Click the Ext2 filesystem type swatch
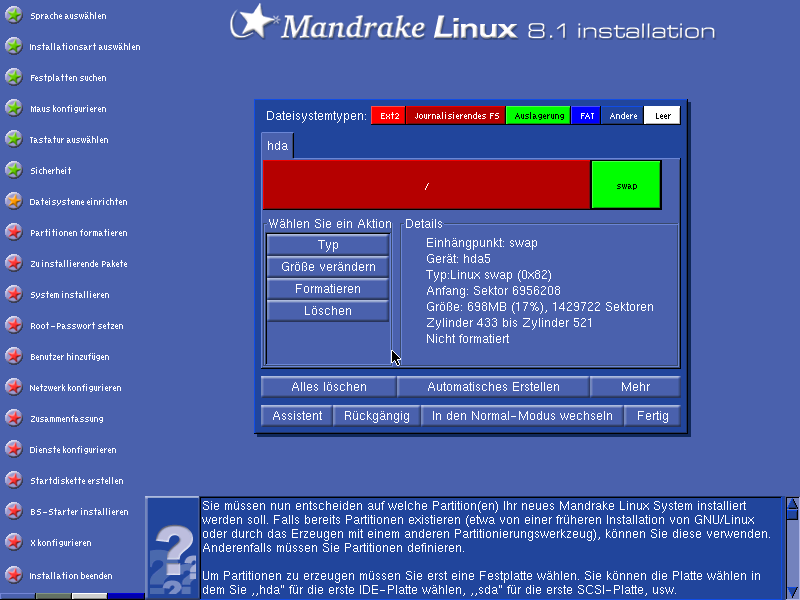The height and width of the screenshot is (600, 800). click(x=390, y=116)
